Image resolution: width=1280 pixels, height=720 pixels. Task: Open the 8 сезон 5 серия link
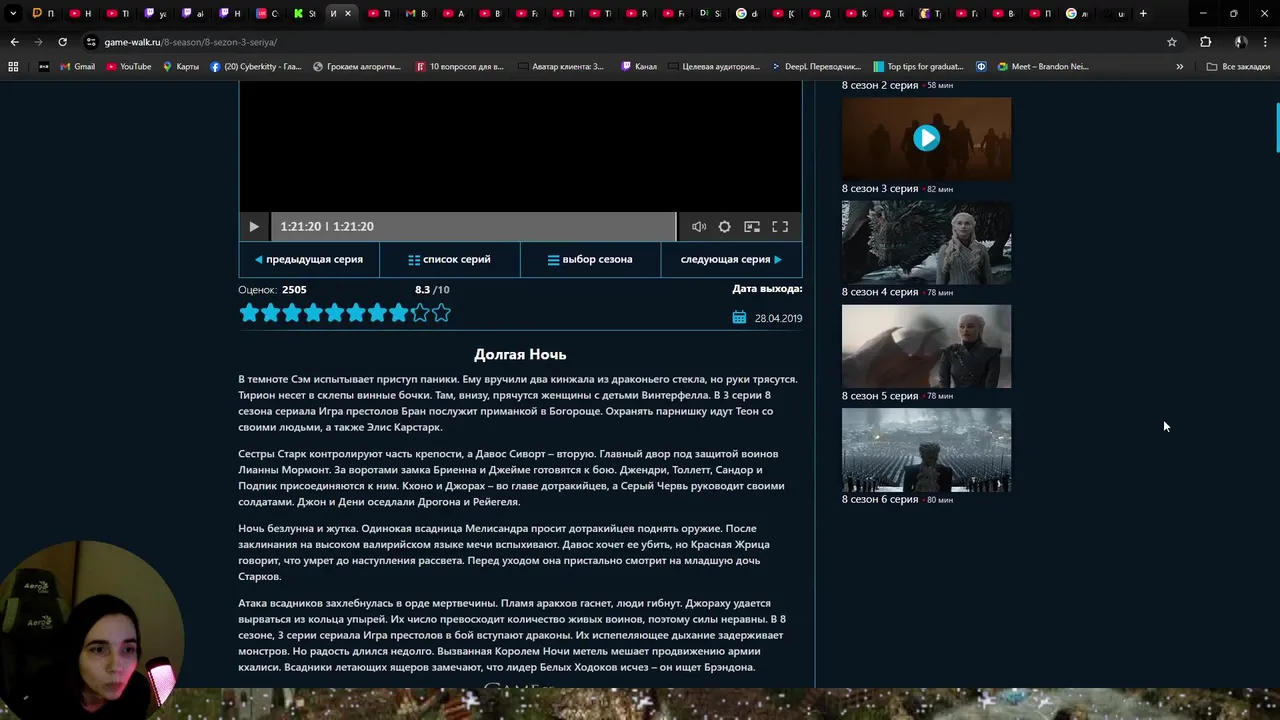(x=880, y=396)
